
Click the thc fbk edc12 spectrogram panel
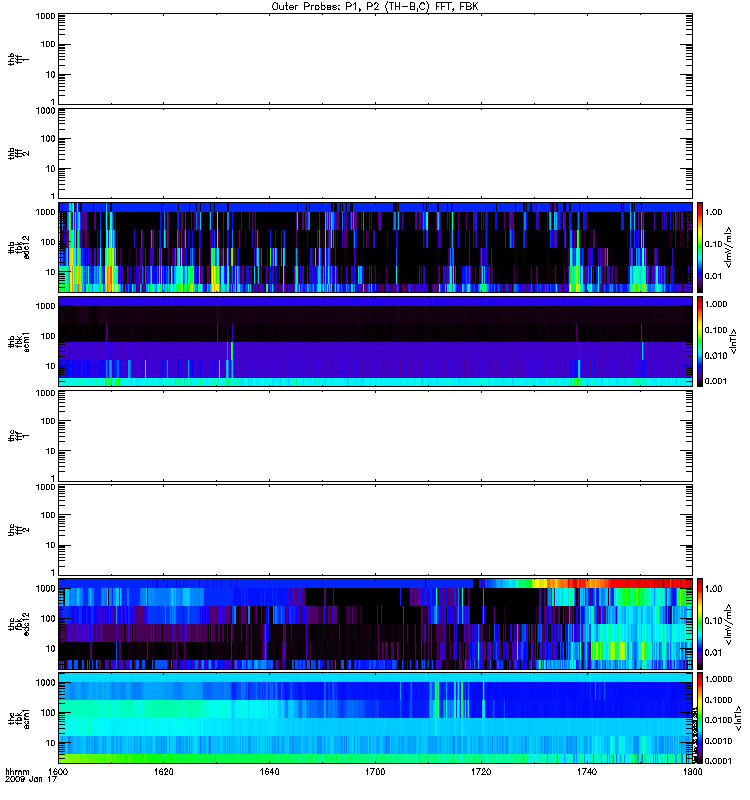[x=375, y=624]
